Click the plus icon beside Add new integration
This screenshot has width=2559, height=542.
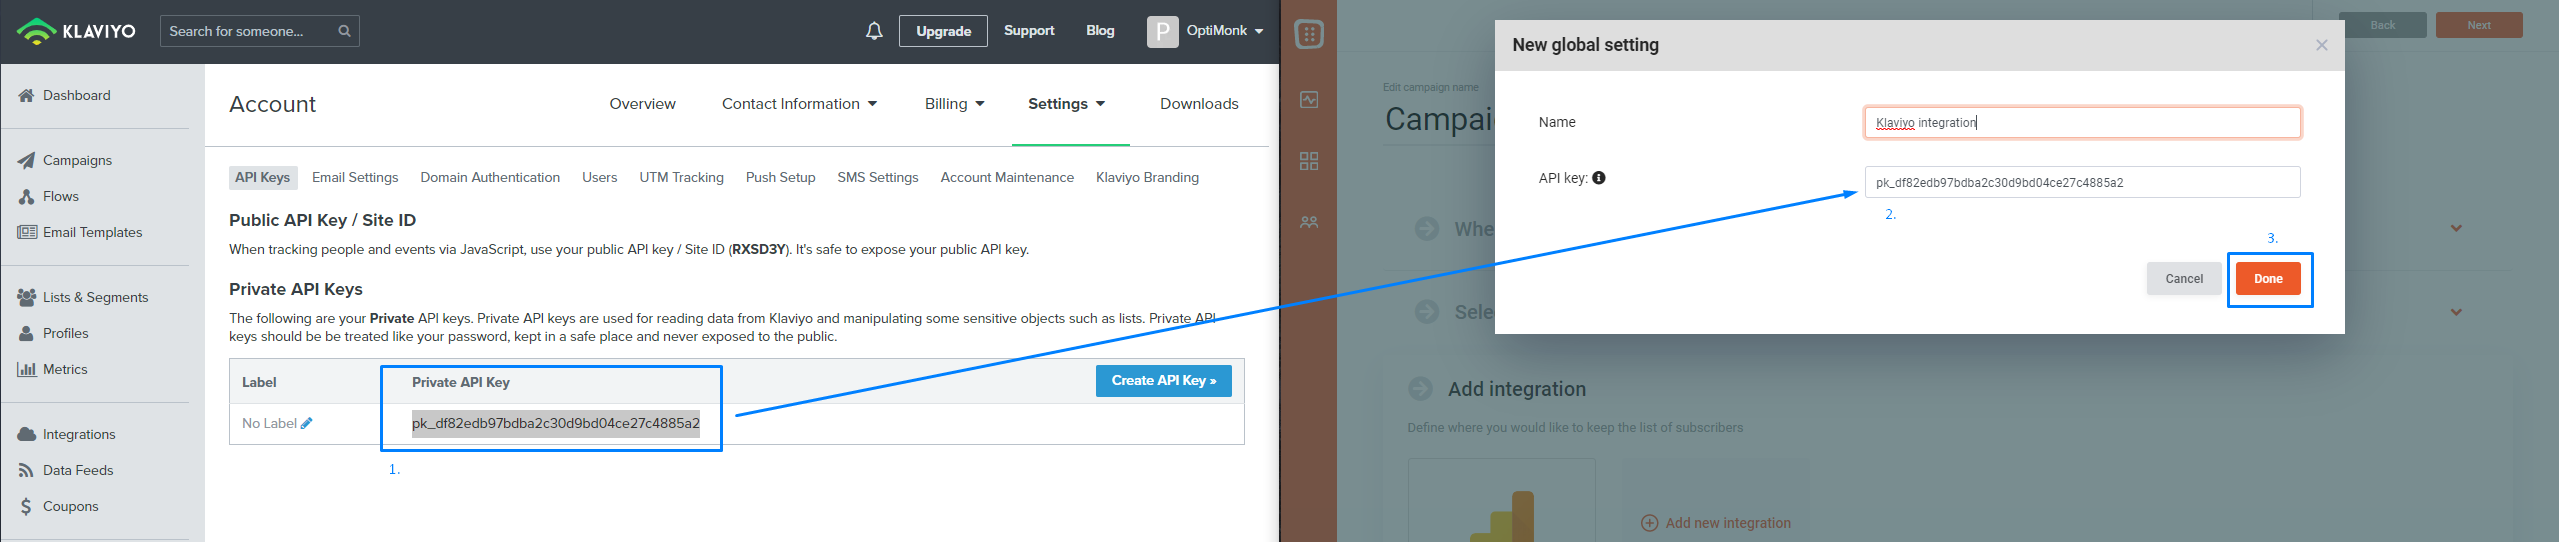coord(1649,523)
